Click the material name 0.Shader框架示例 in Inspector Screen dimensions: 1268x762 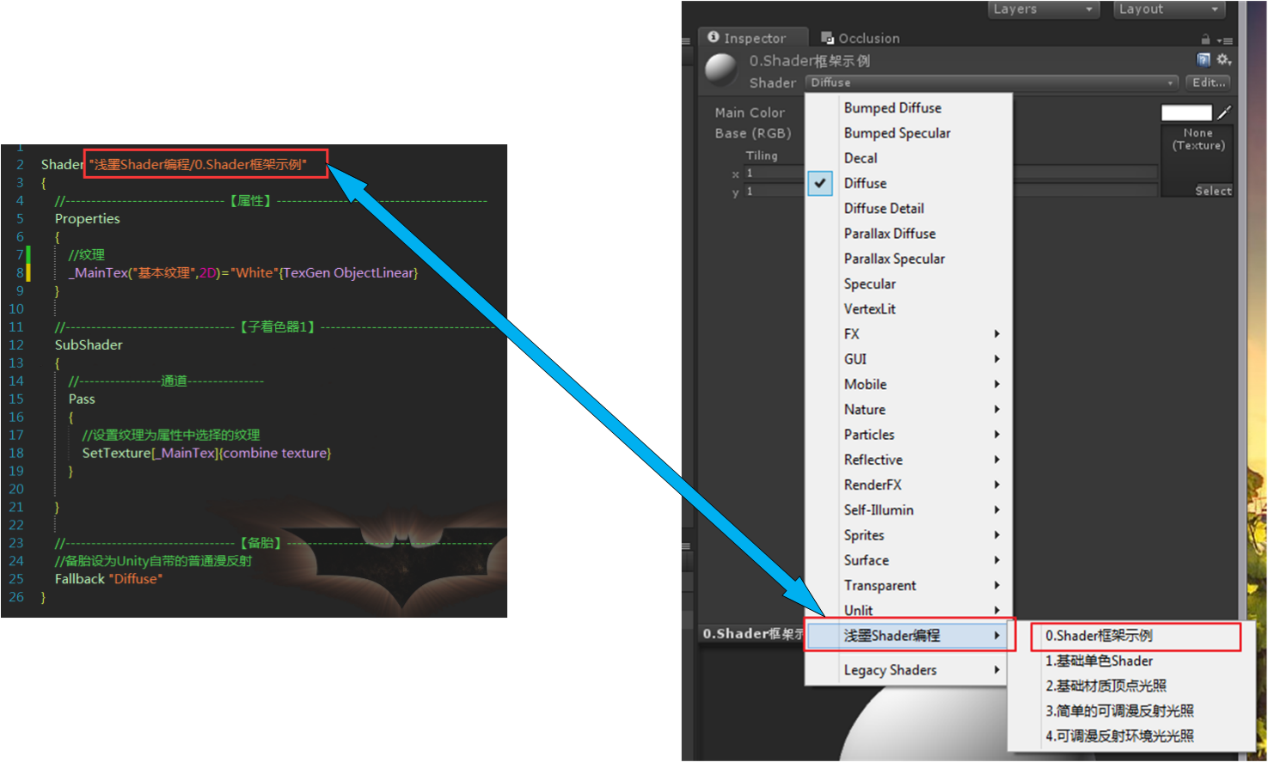click(x=810, y=61)
